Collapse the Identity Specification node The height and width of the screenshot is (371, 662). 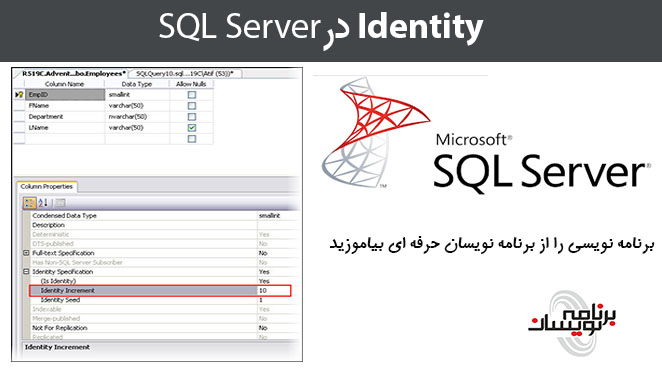coord(26,271)
